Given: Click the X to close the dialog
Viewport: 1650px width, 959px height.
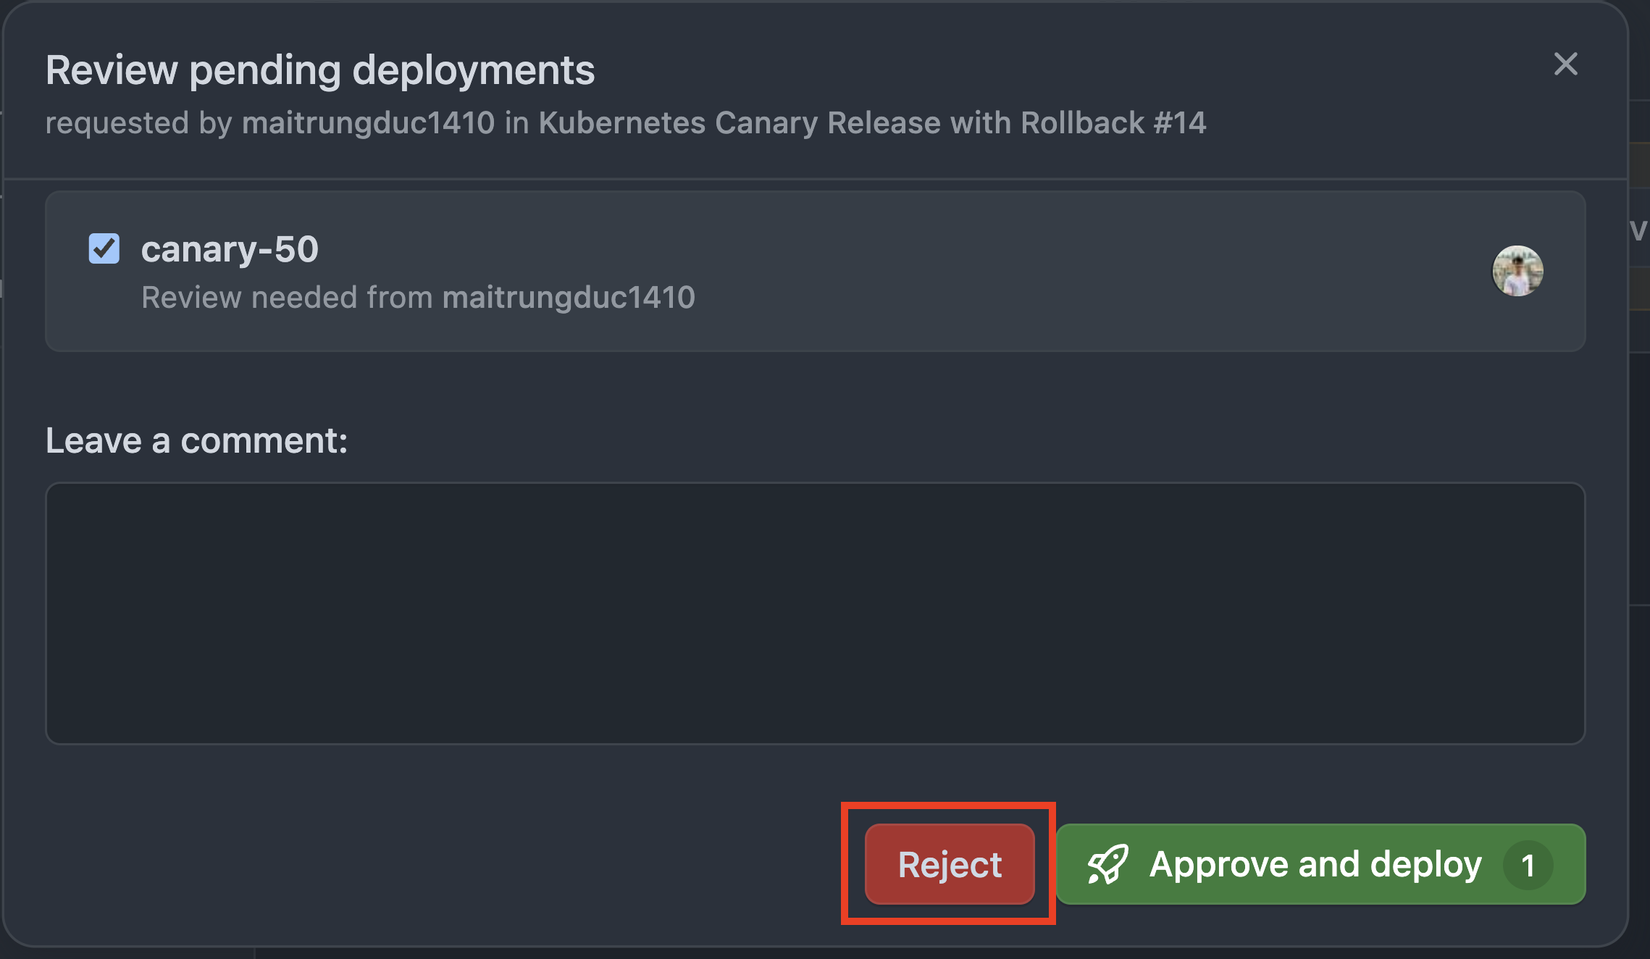Looking at the screenshot, I should [x=1565, y=64].
